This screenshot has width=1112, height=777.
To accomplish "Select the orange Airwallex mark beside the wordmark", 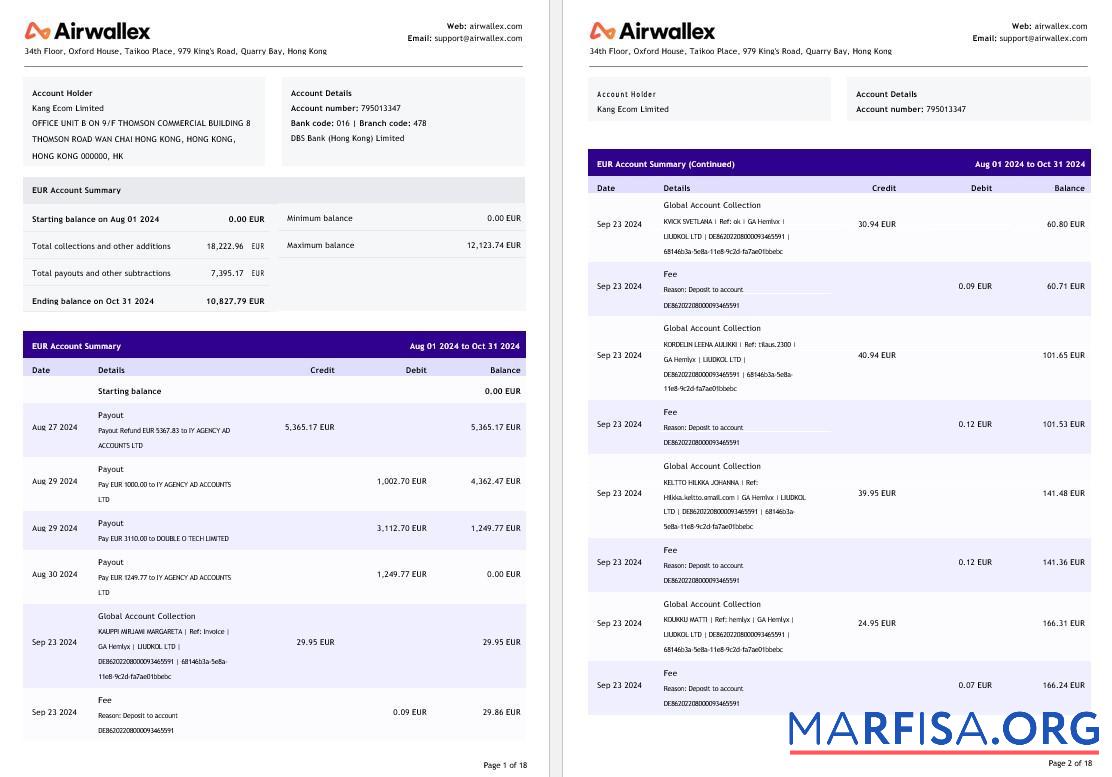I will click(40, 30).
